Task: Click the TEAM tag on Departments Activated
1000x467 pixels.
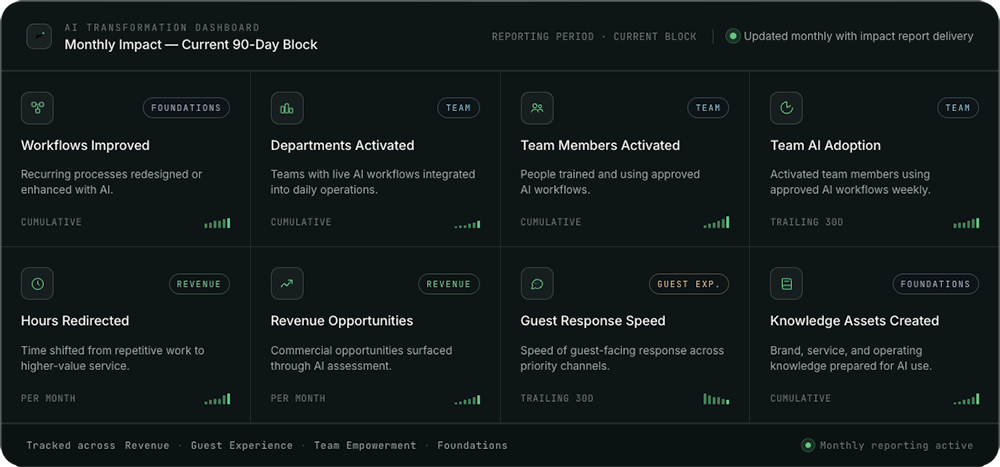Action: [459, 108]
